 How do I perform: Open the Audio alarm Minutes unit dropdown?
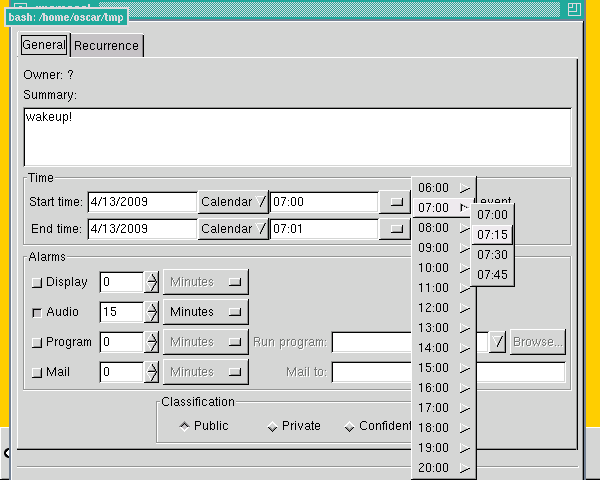(205, 312)
